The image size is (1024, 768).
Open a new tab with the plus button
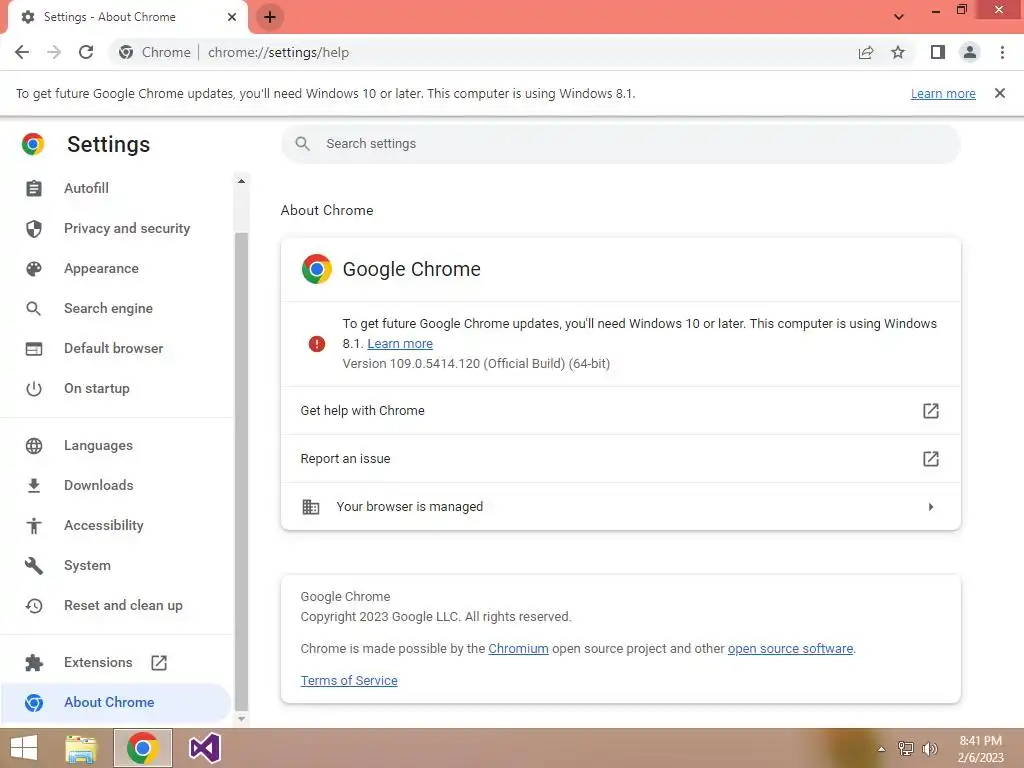point(270,17)
